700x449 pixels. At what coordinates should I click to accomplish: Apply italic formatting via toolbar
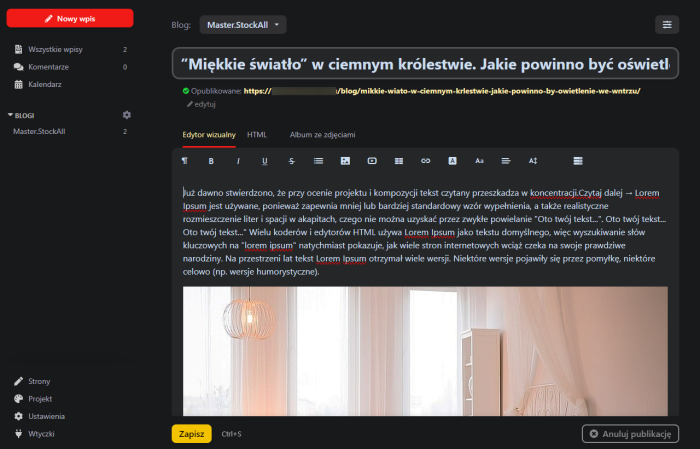(x=238, y=160)
